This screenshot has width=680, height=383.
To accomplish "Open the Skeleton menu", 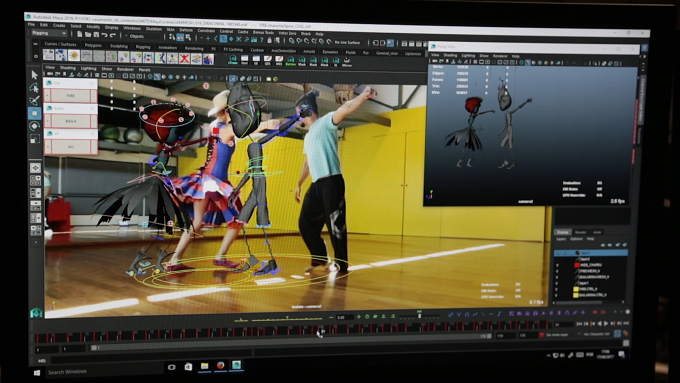I will click(153, 29).
